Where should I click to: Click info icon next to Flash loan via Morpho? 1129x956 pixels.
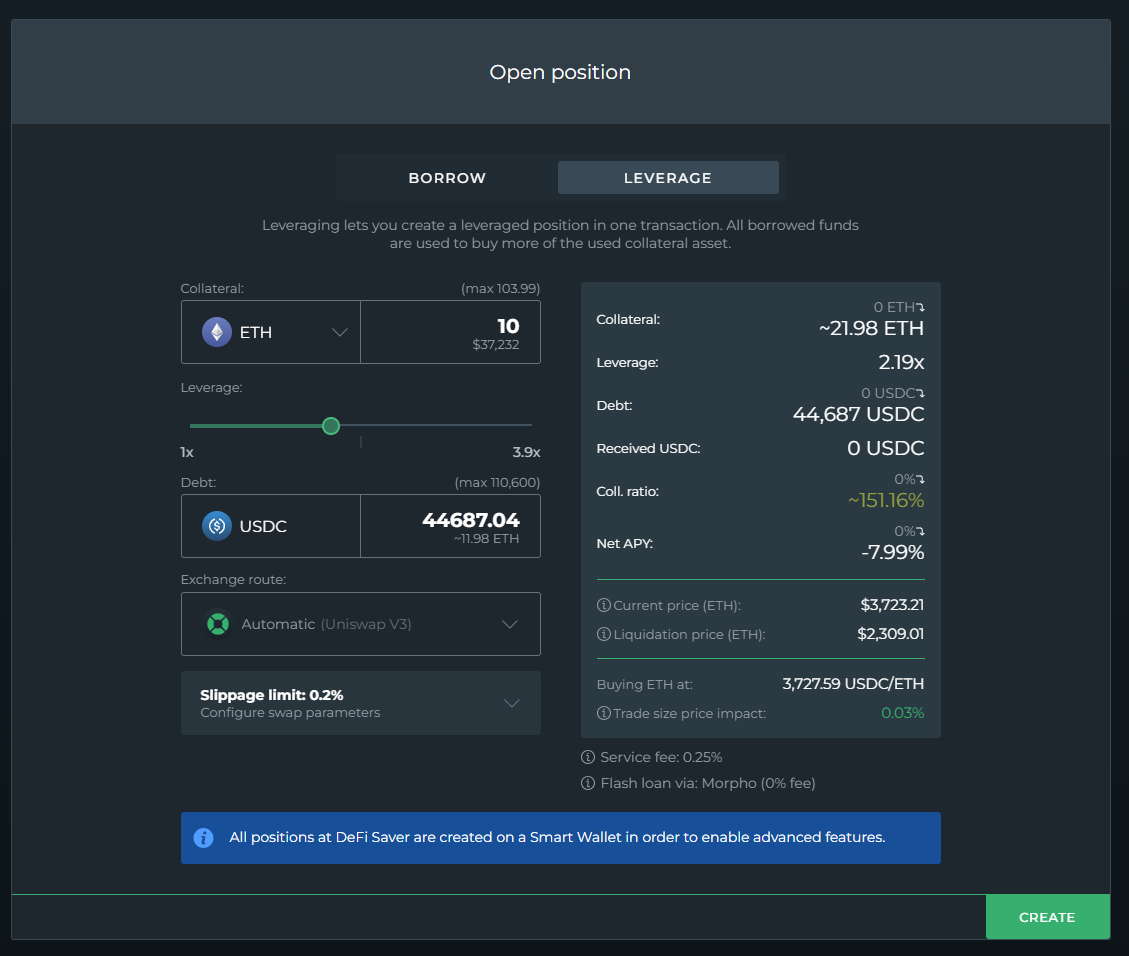pyautogui.click(x=588, y=783)
